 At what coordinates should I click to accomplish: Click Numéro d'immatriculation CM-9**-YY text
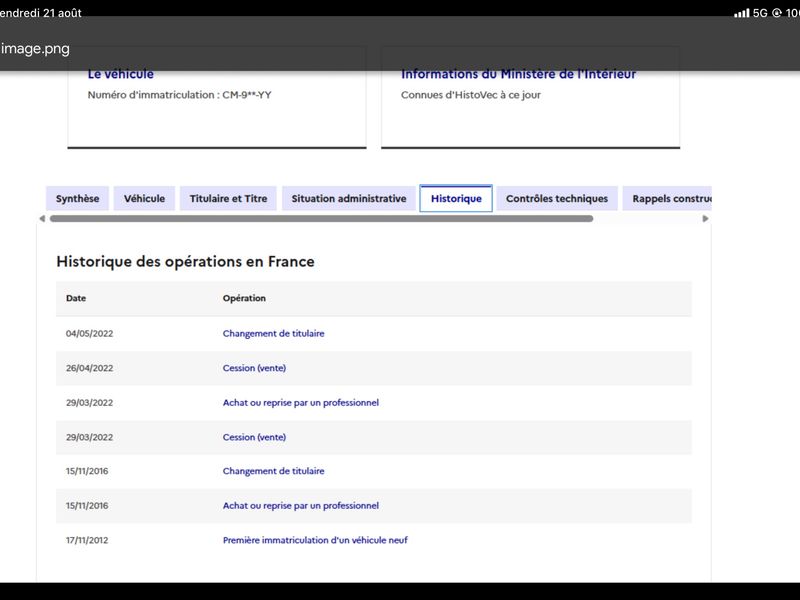tap(180, 95)
